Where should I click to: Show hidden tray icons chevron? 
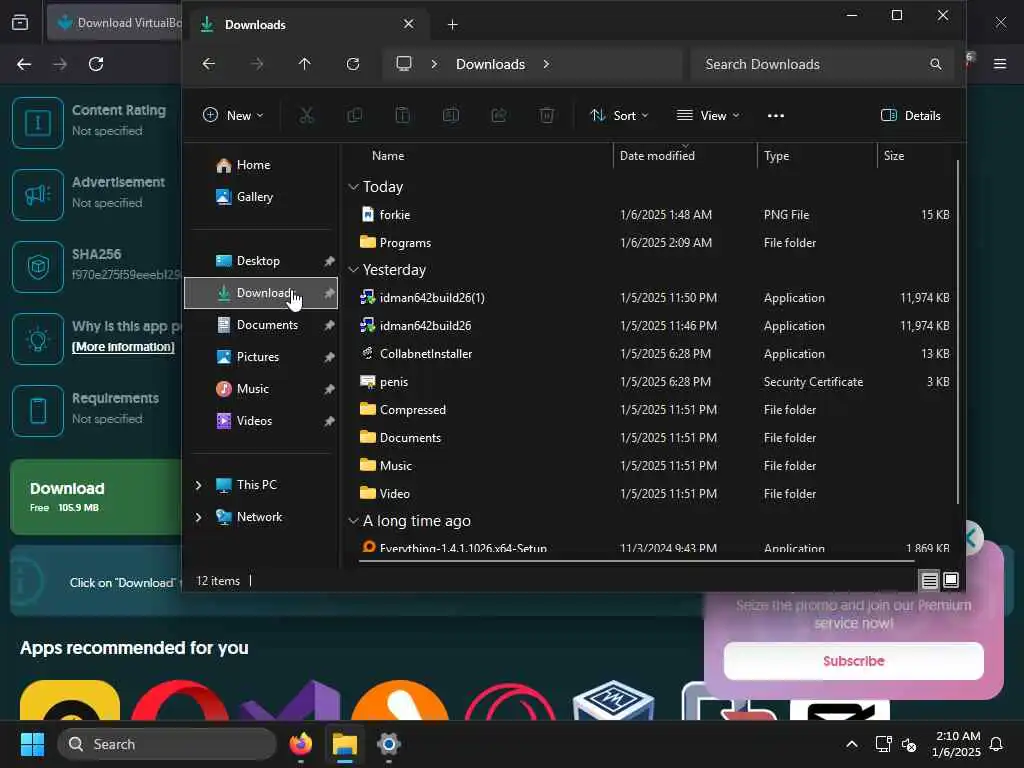[852, 744]
